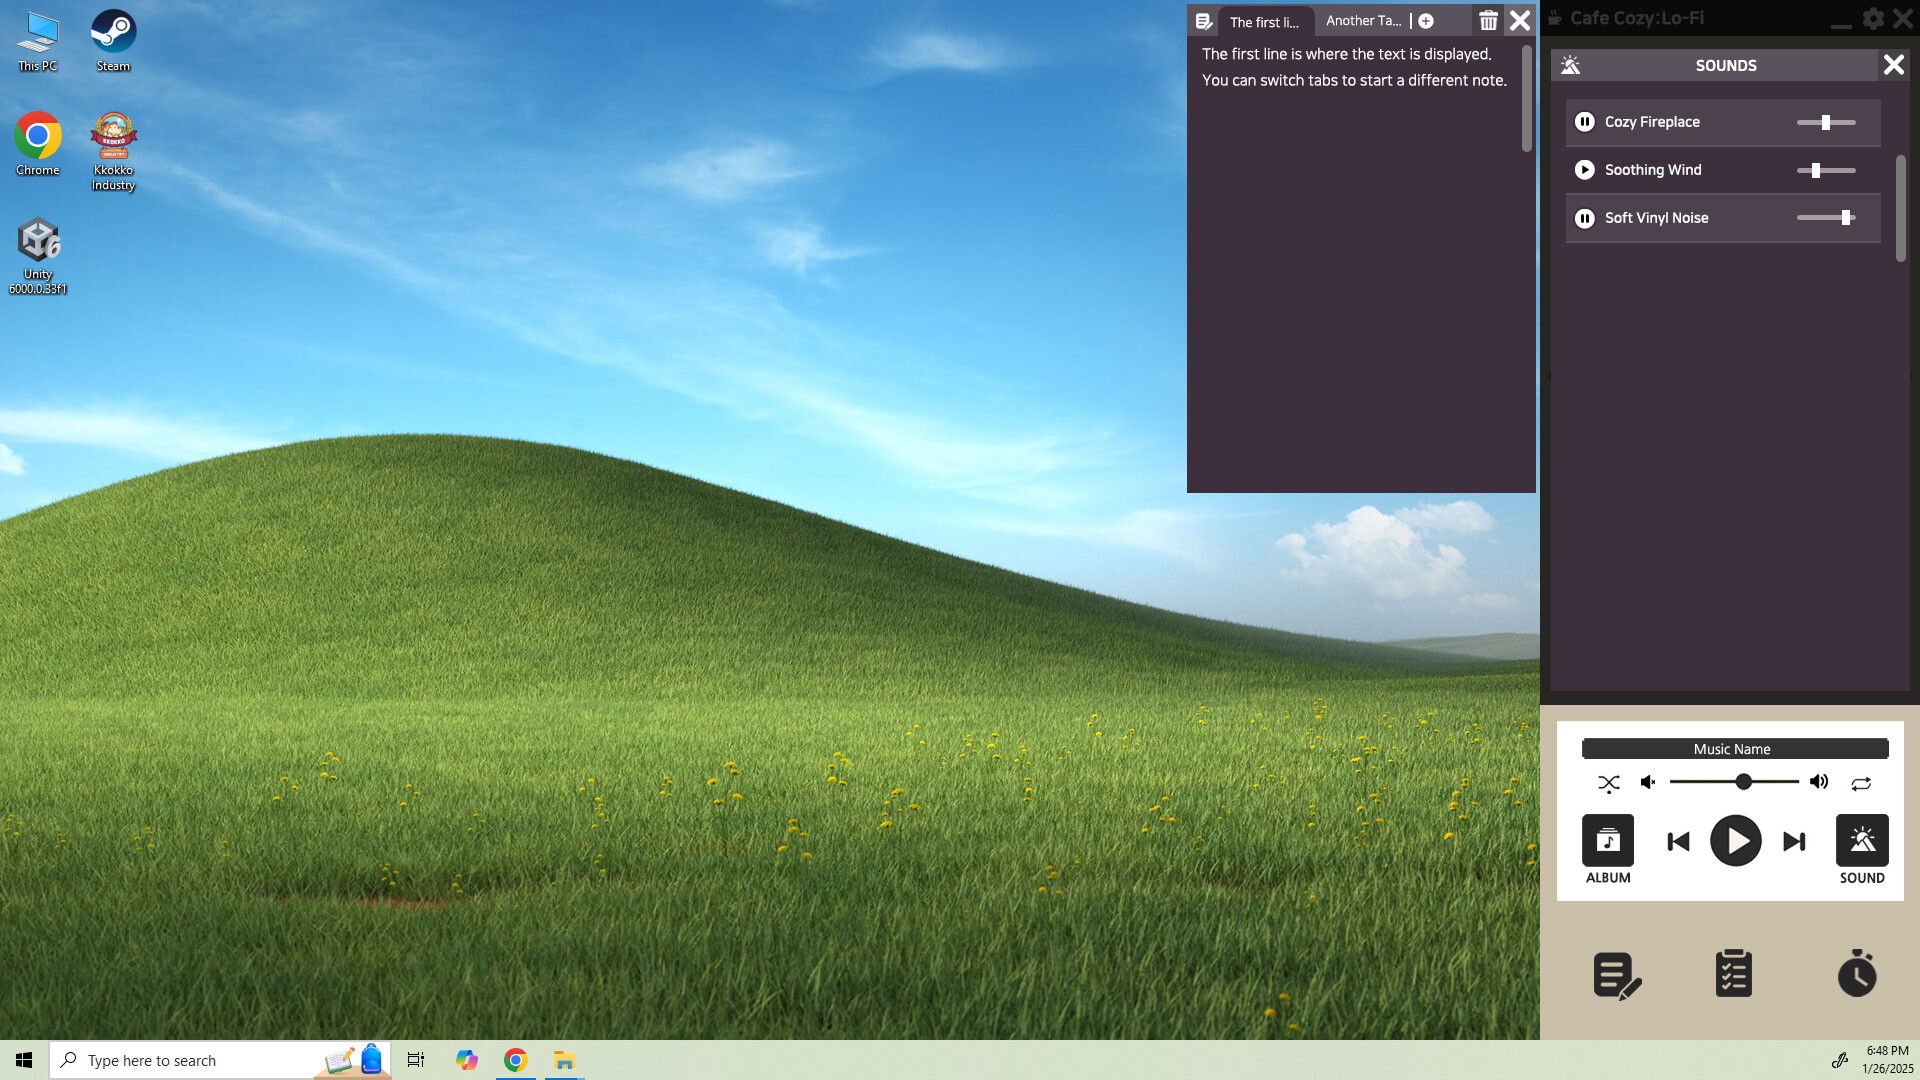1920x1080 pixels.
Task: Click the note icon in notes header
Action: (1204, 21)
